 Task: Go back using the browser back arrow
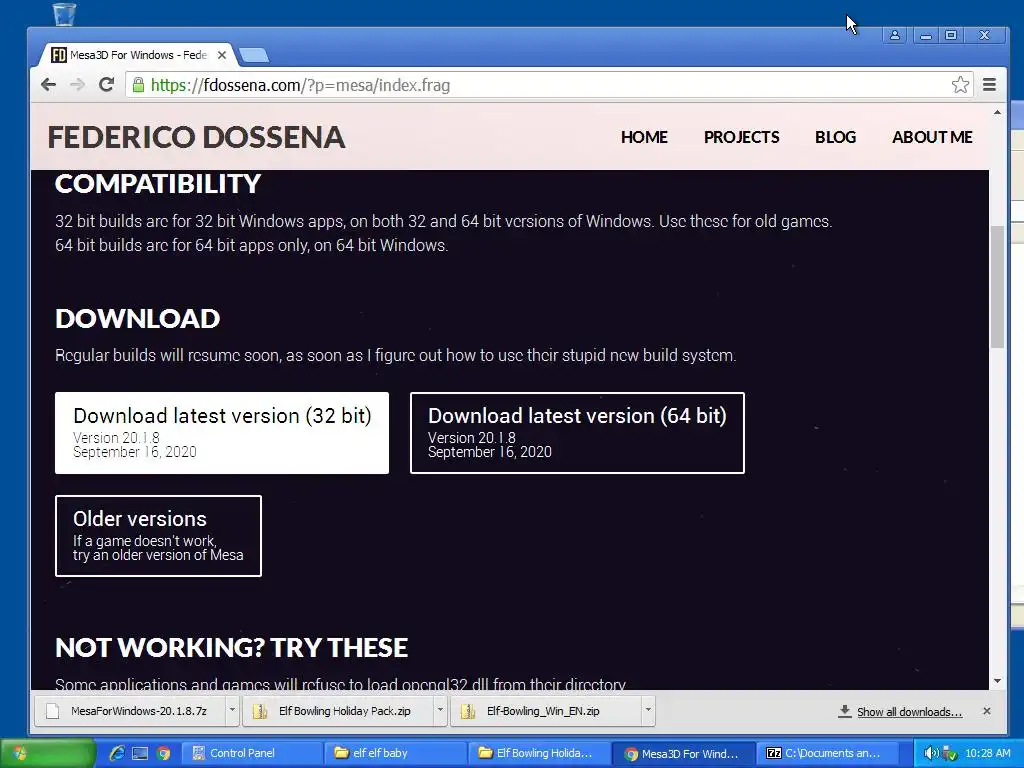[x=48, y=85]
